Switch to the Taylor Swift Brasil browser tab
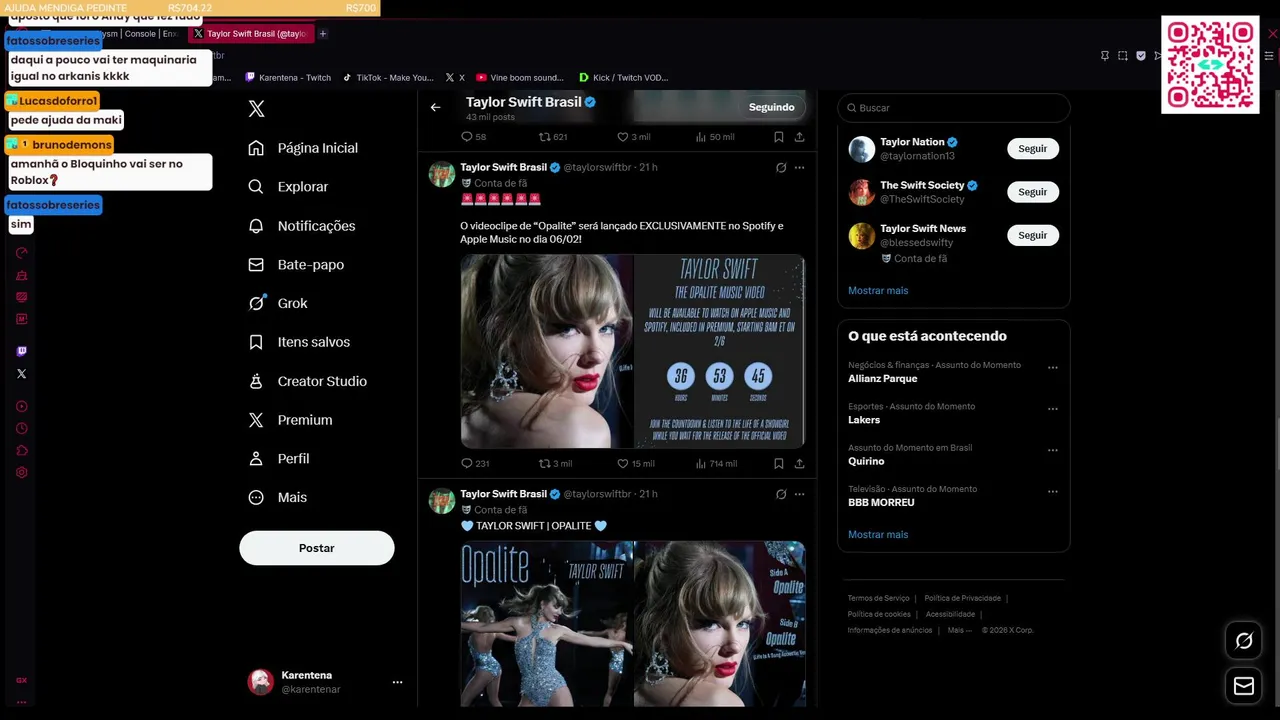 [251, 34]
